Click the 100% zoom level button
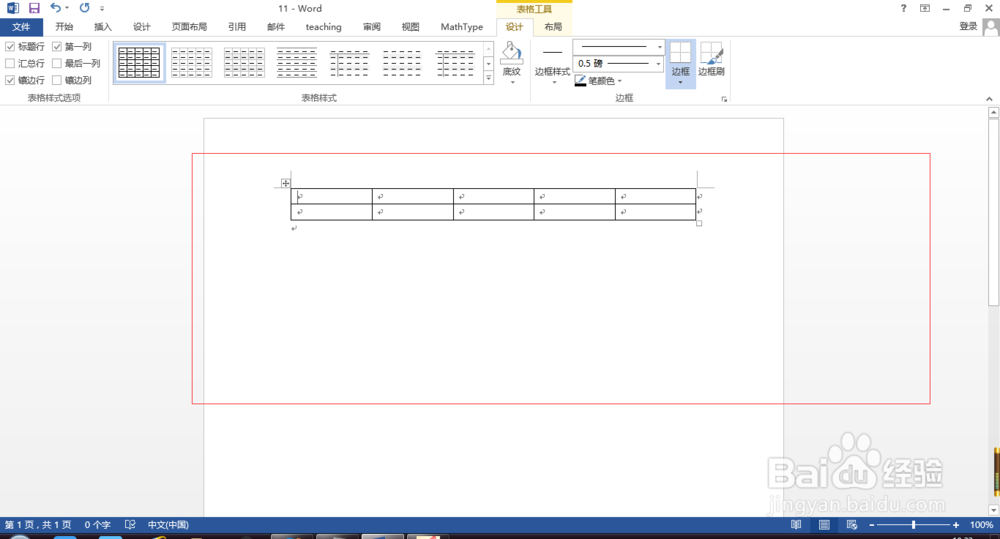Viewport: 1000px width, 539px height. click(x=982, y=524)
